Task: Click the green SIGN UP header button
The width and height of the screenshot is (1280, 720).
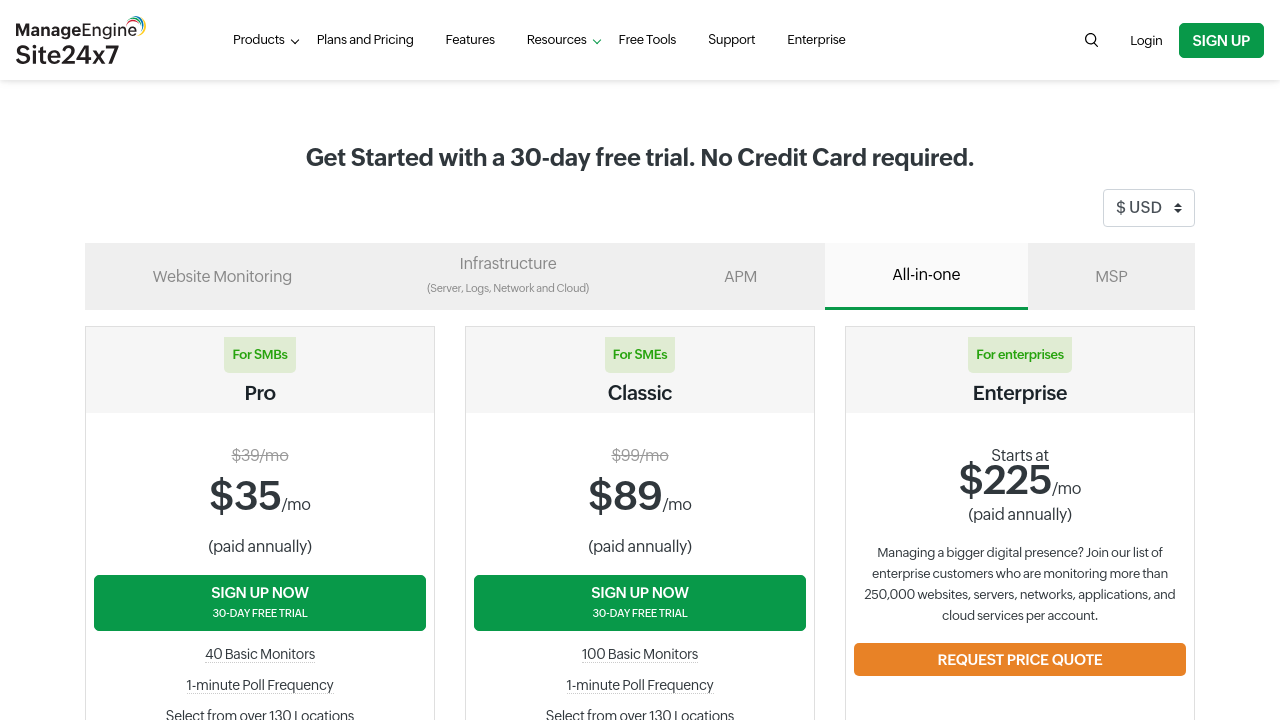Action: pyautogui.click(x=1221, y=41)
